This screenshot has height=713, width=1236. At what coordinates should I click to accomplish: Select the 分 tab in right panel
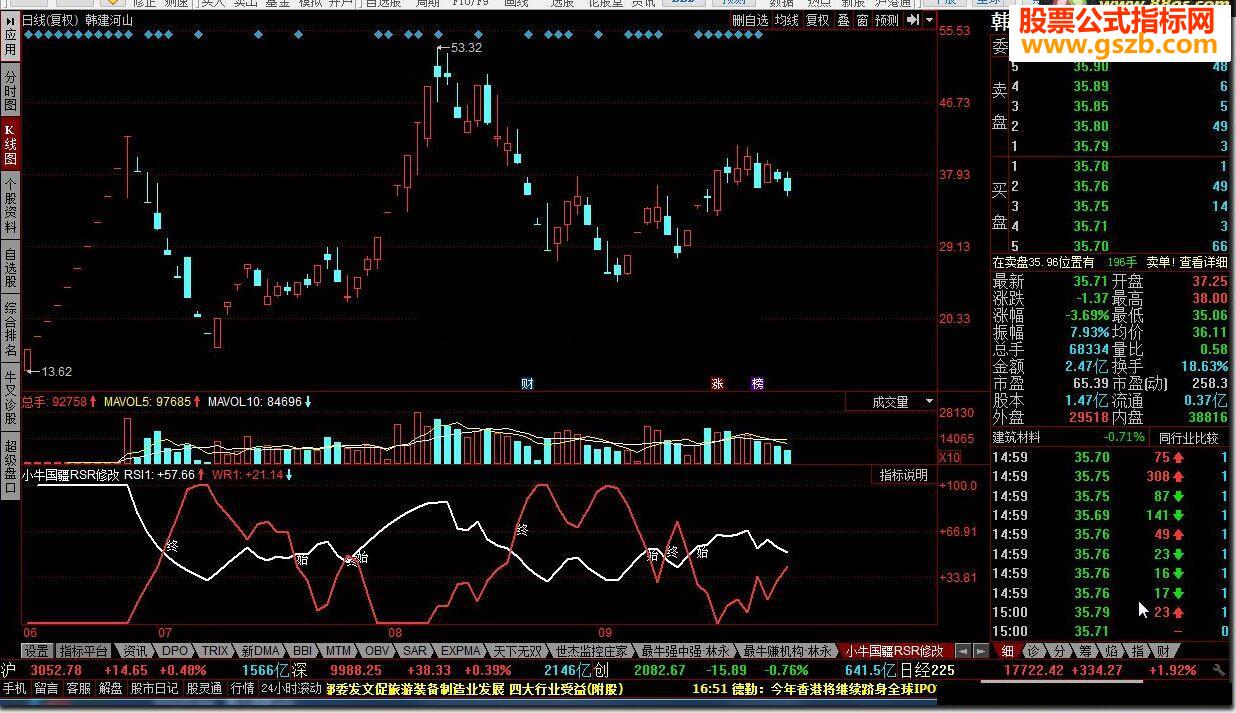(1059, 651)
